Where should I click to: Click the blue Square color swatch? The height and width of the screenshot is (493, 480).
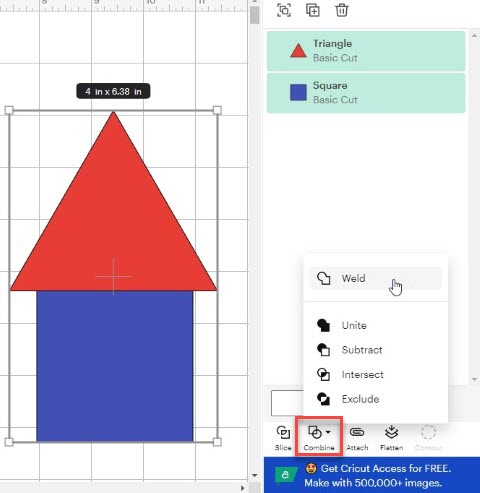298,92
